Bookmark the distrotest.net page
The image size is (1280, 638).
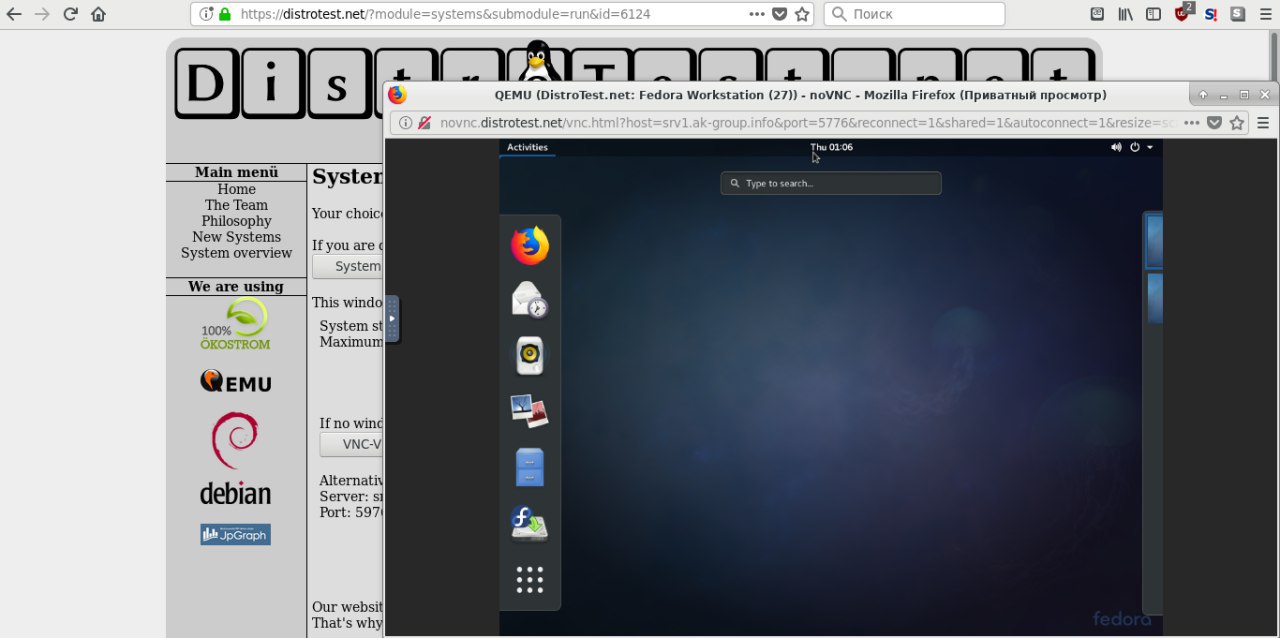(802, 14)
